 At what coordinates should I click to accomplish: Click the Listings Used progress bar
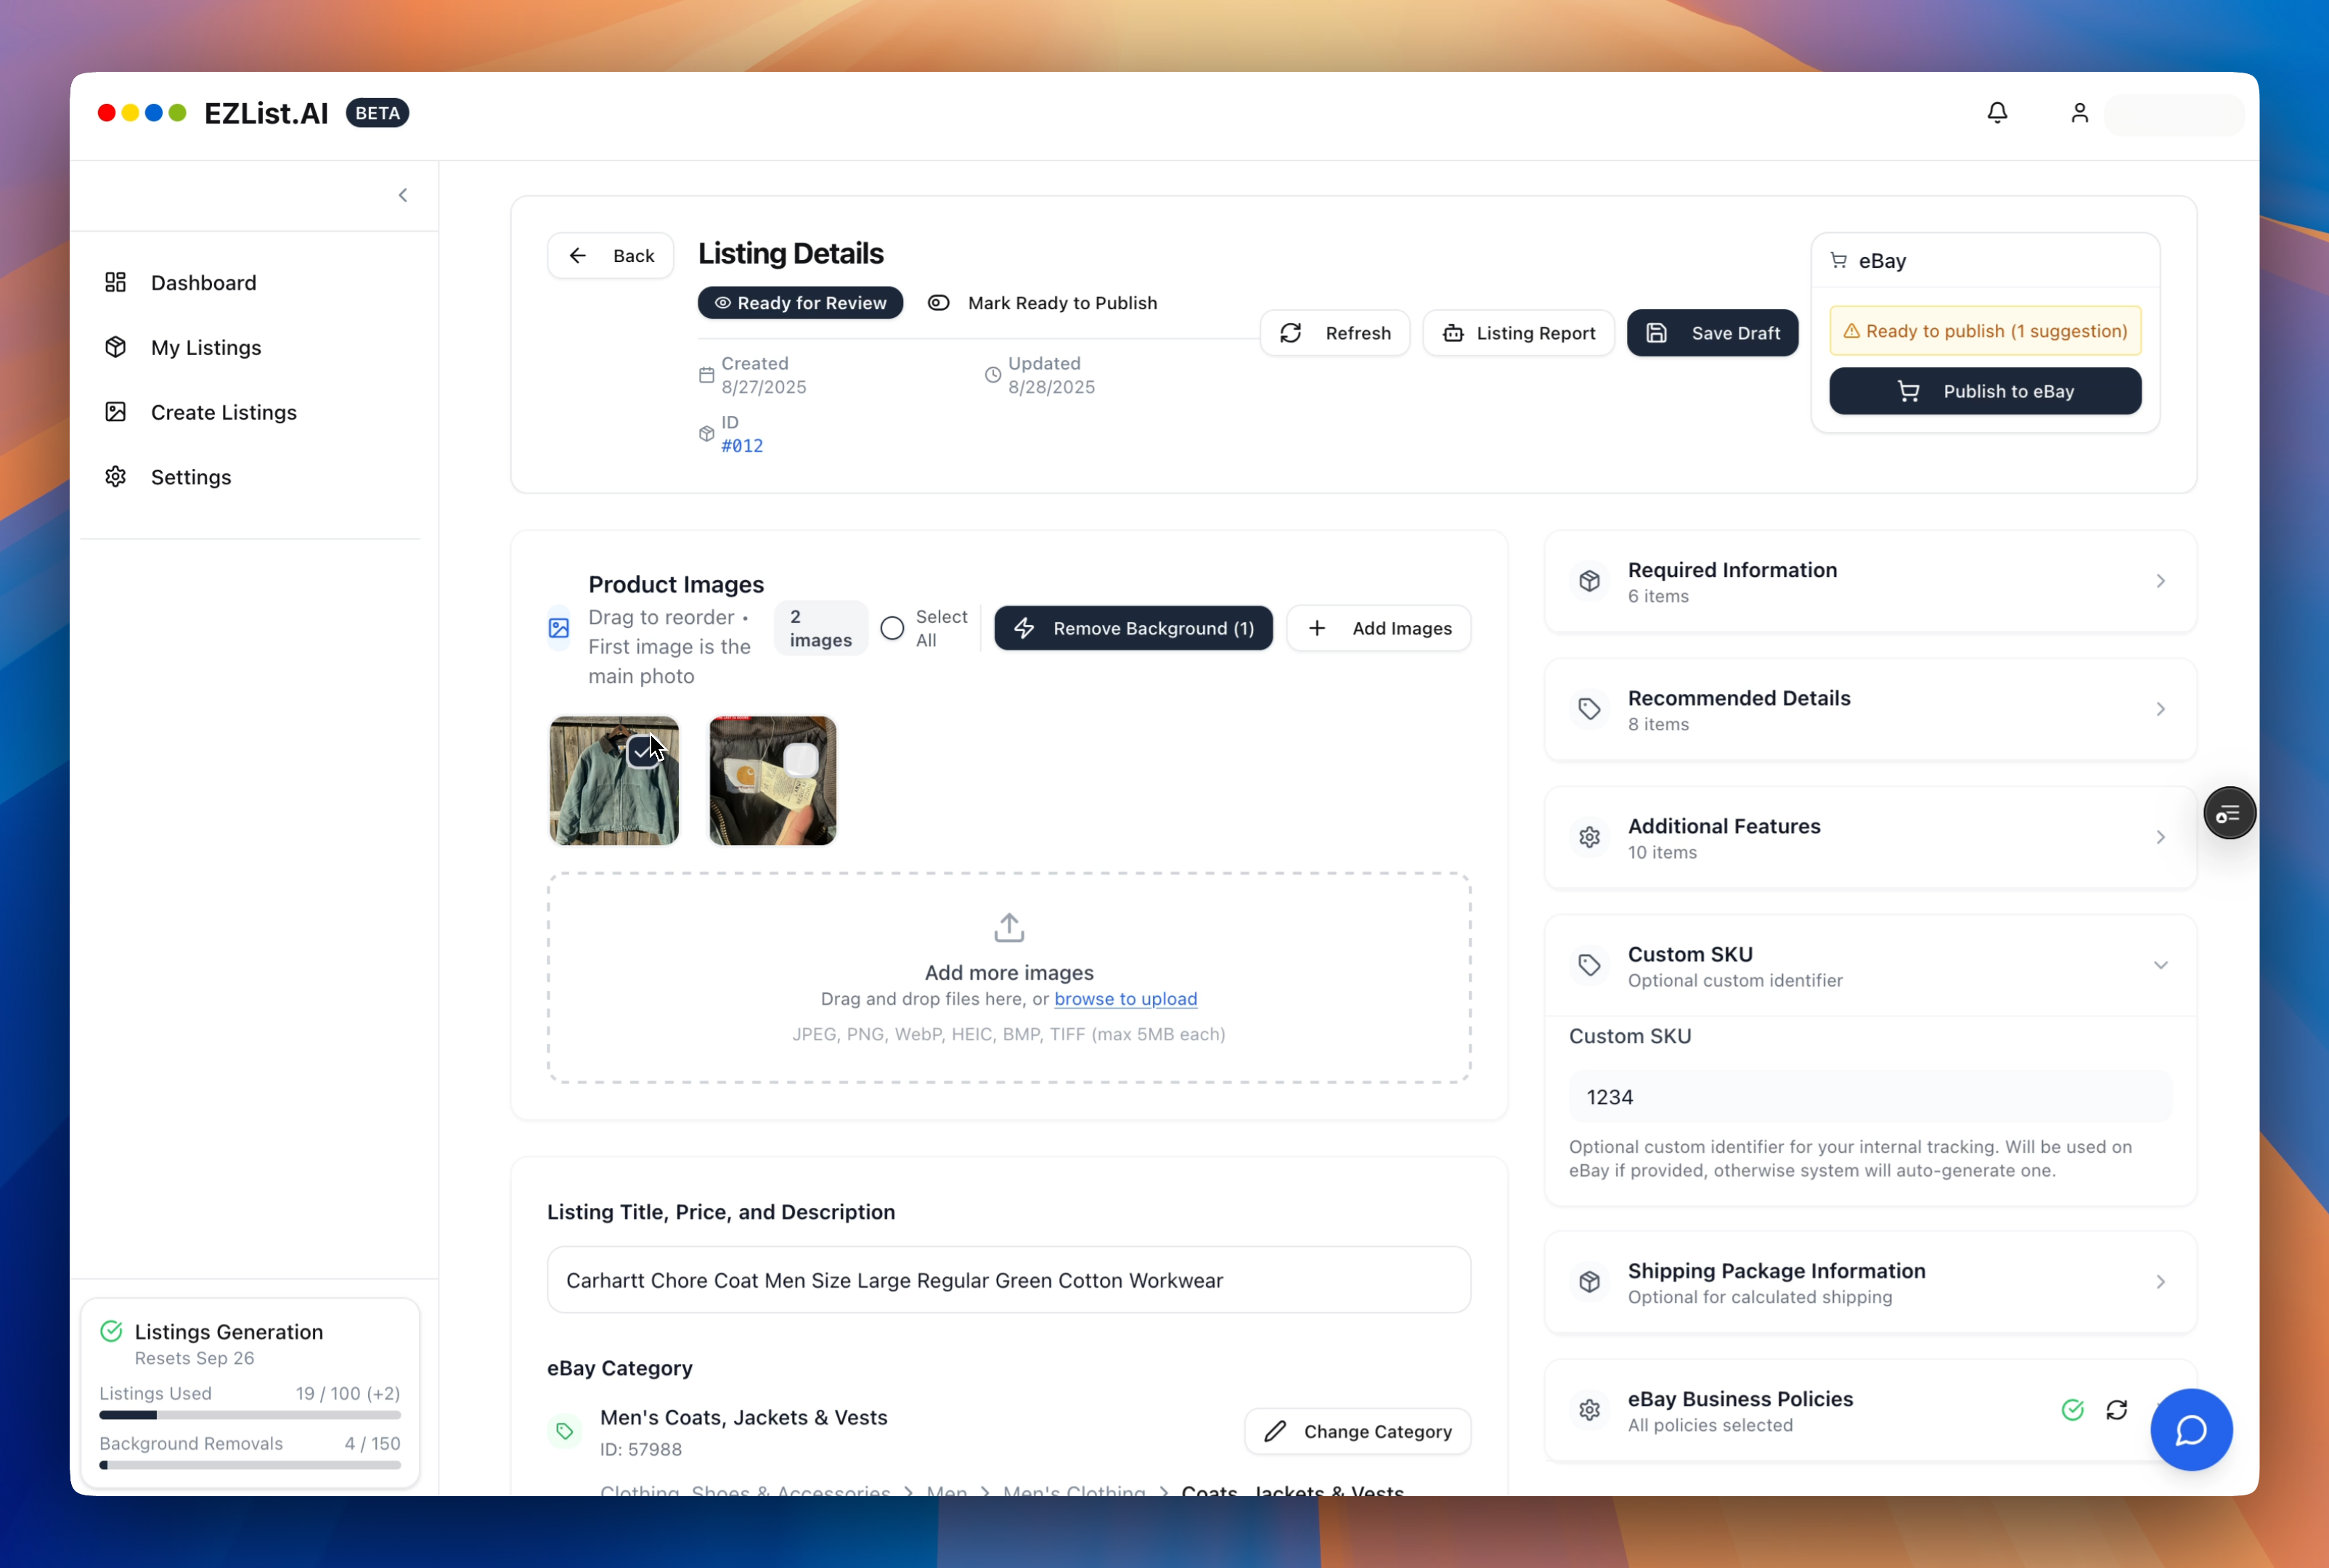pyautogui.click(x=250, y=1415)
